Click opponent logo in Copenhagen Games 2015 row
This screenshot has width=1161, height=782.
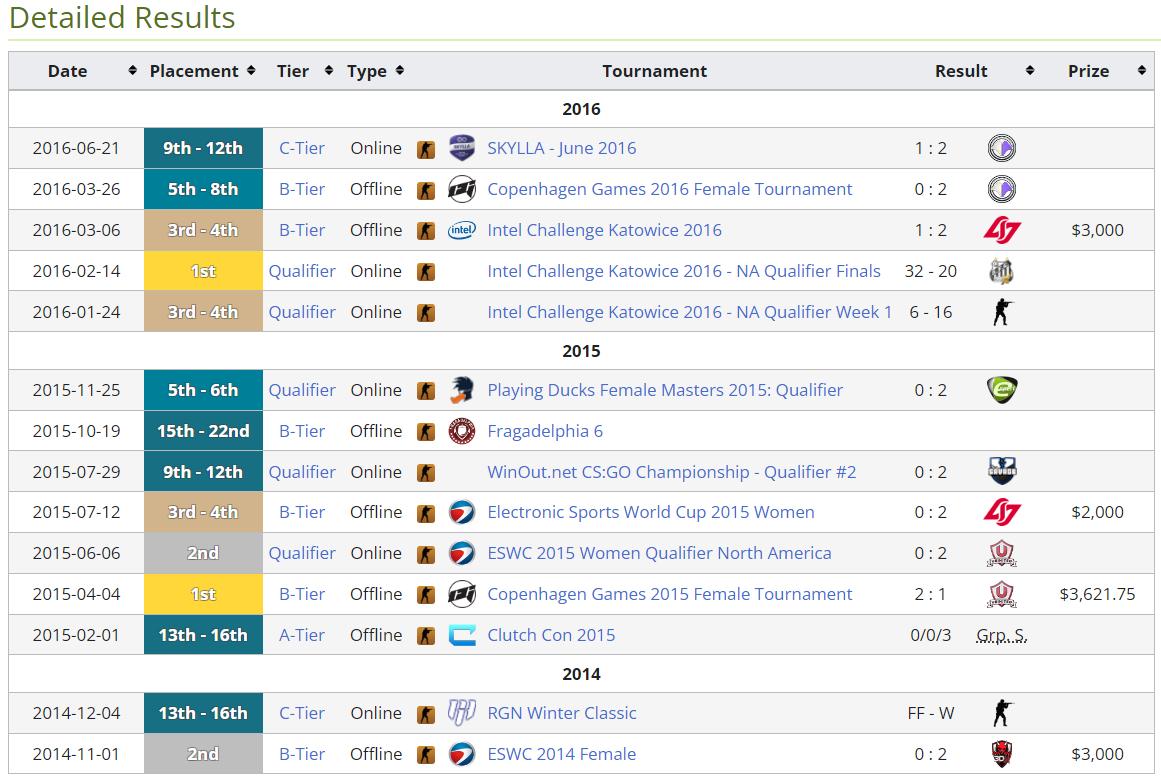(1002, 594)
